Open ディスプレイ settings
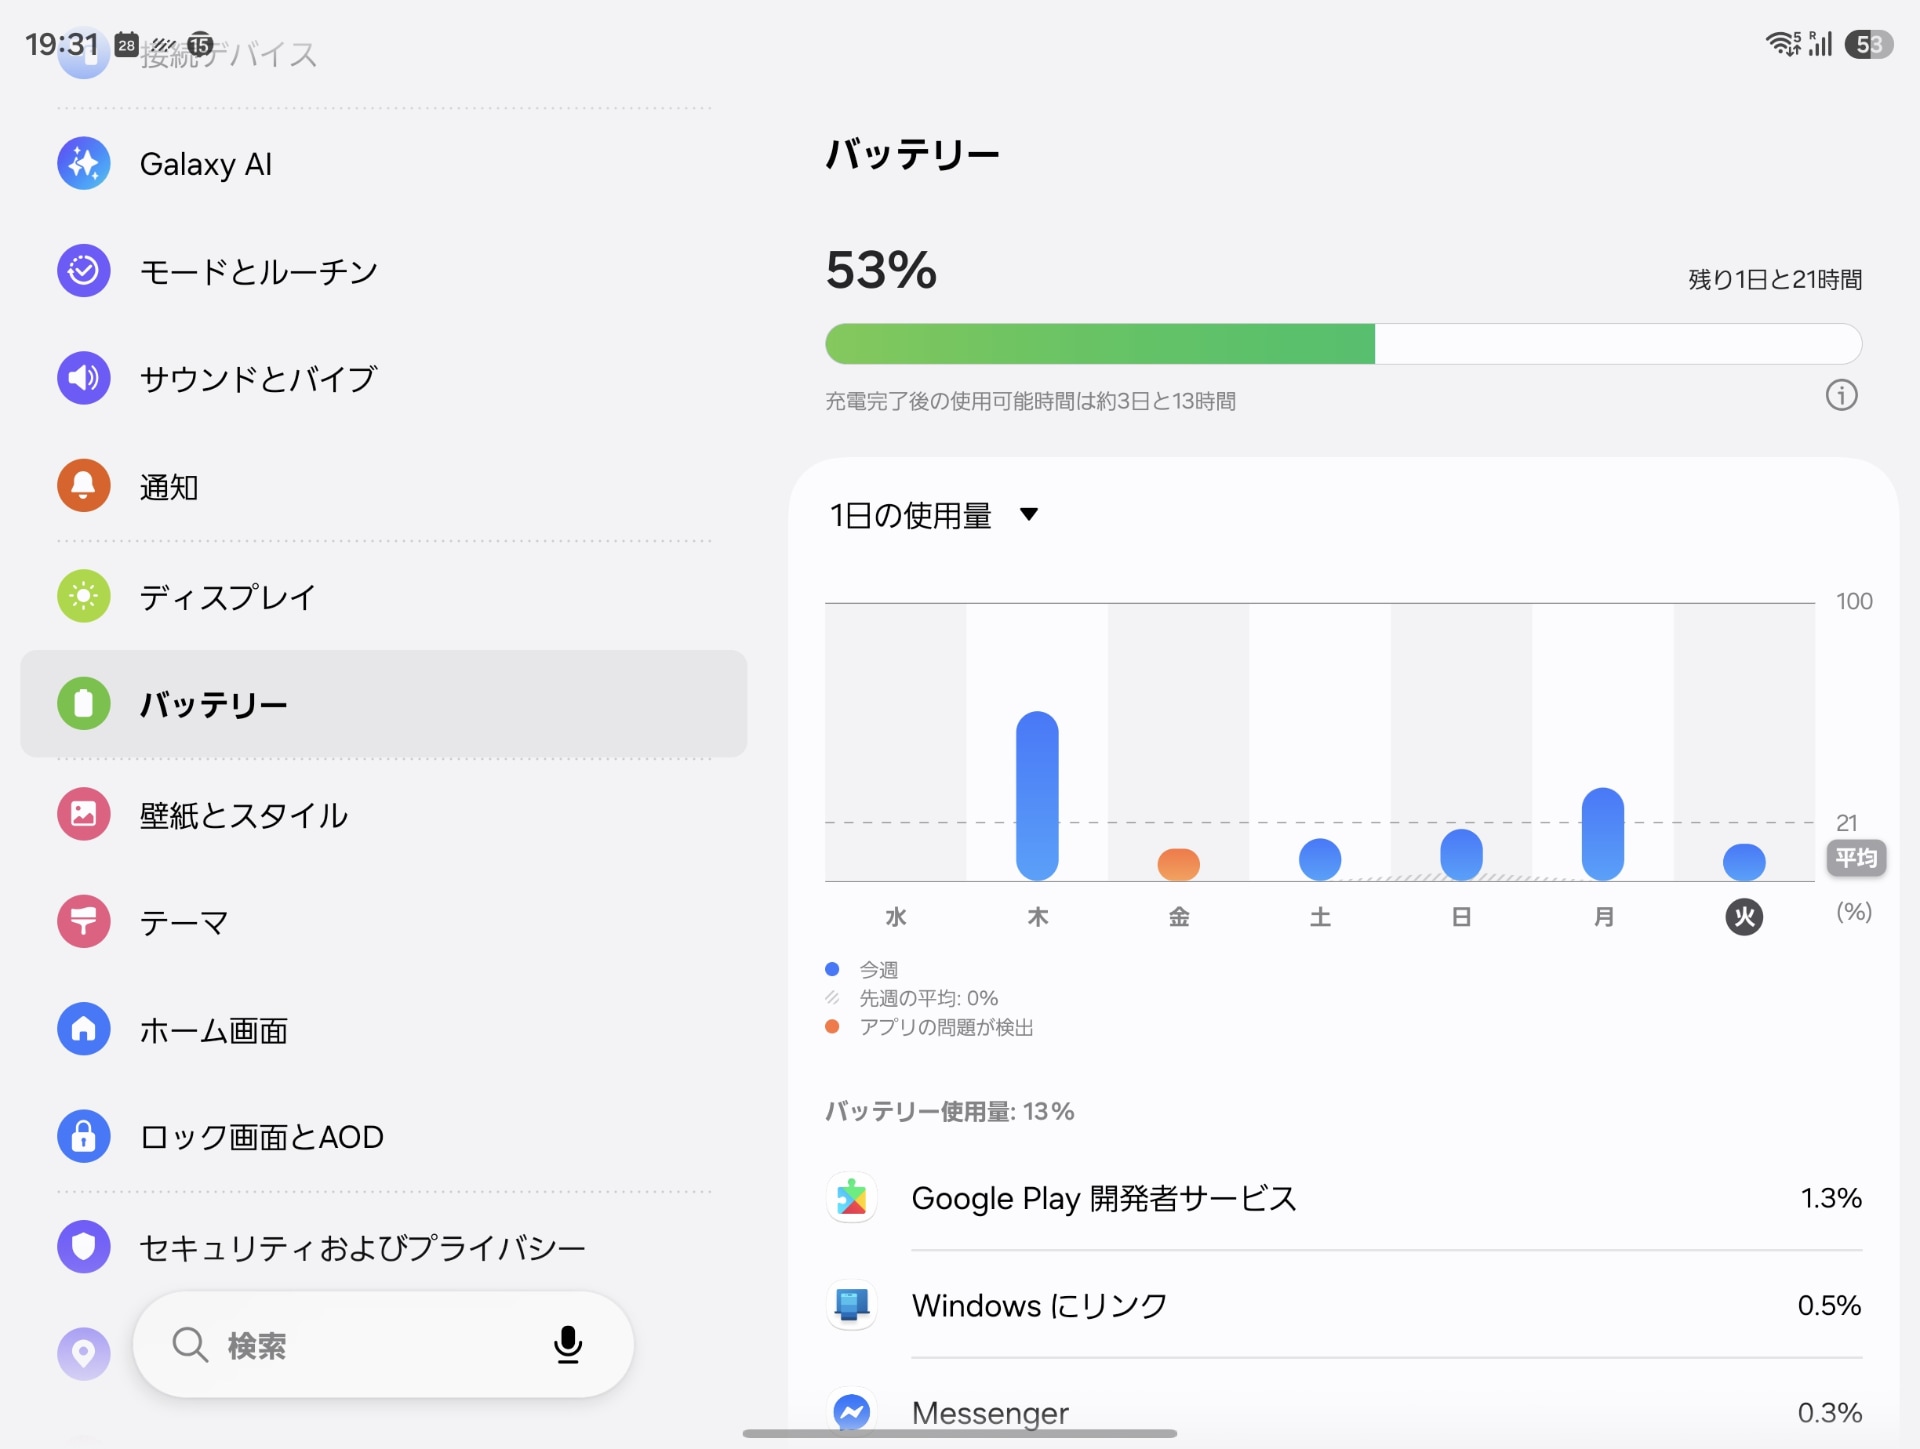Image resolution: width=1920 pixels, height=1449 pixels. (x=384, y=596)
